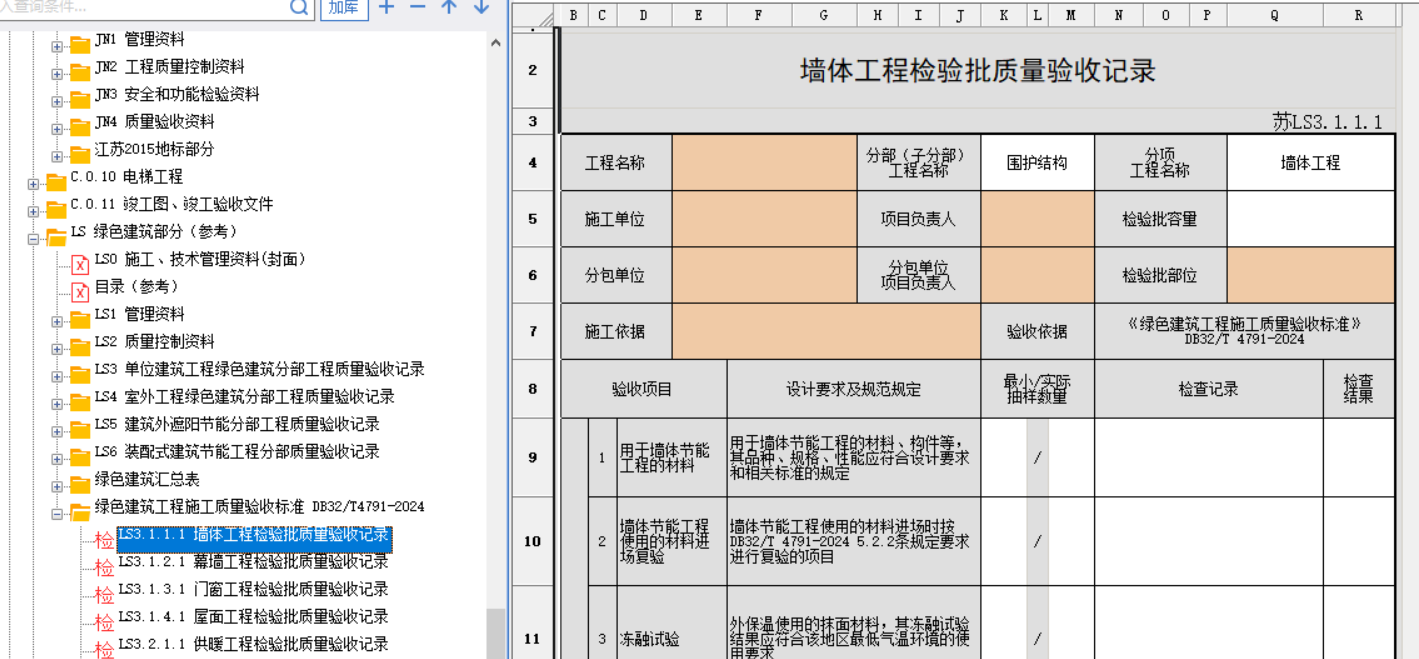Select column header Q
The image size is (1419, 659).
click(1275, 15)
